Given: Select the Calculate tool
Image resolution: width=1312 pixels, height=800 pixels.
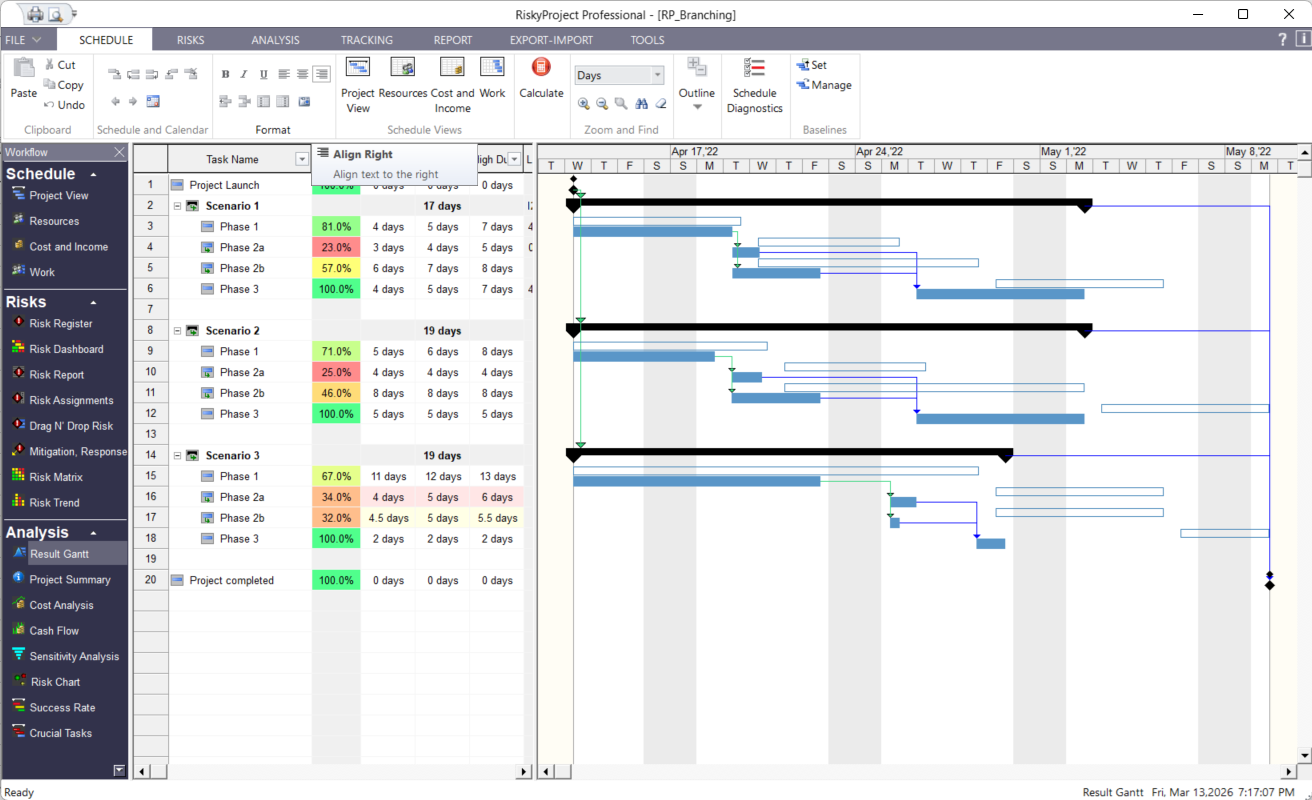Looking at the screenshot, I should coord(541,80).
